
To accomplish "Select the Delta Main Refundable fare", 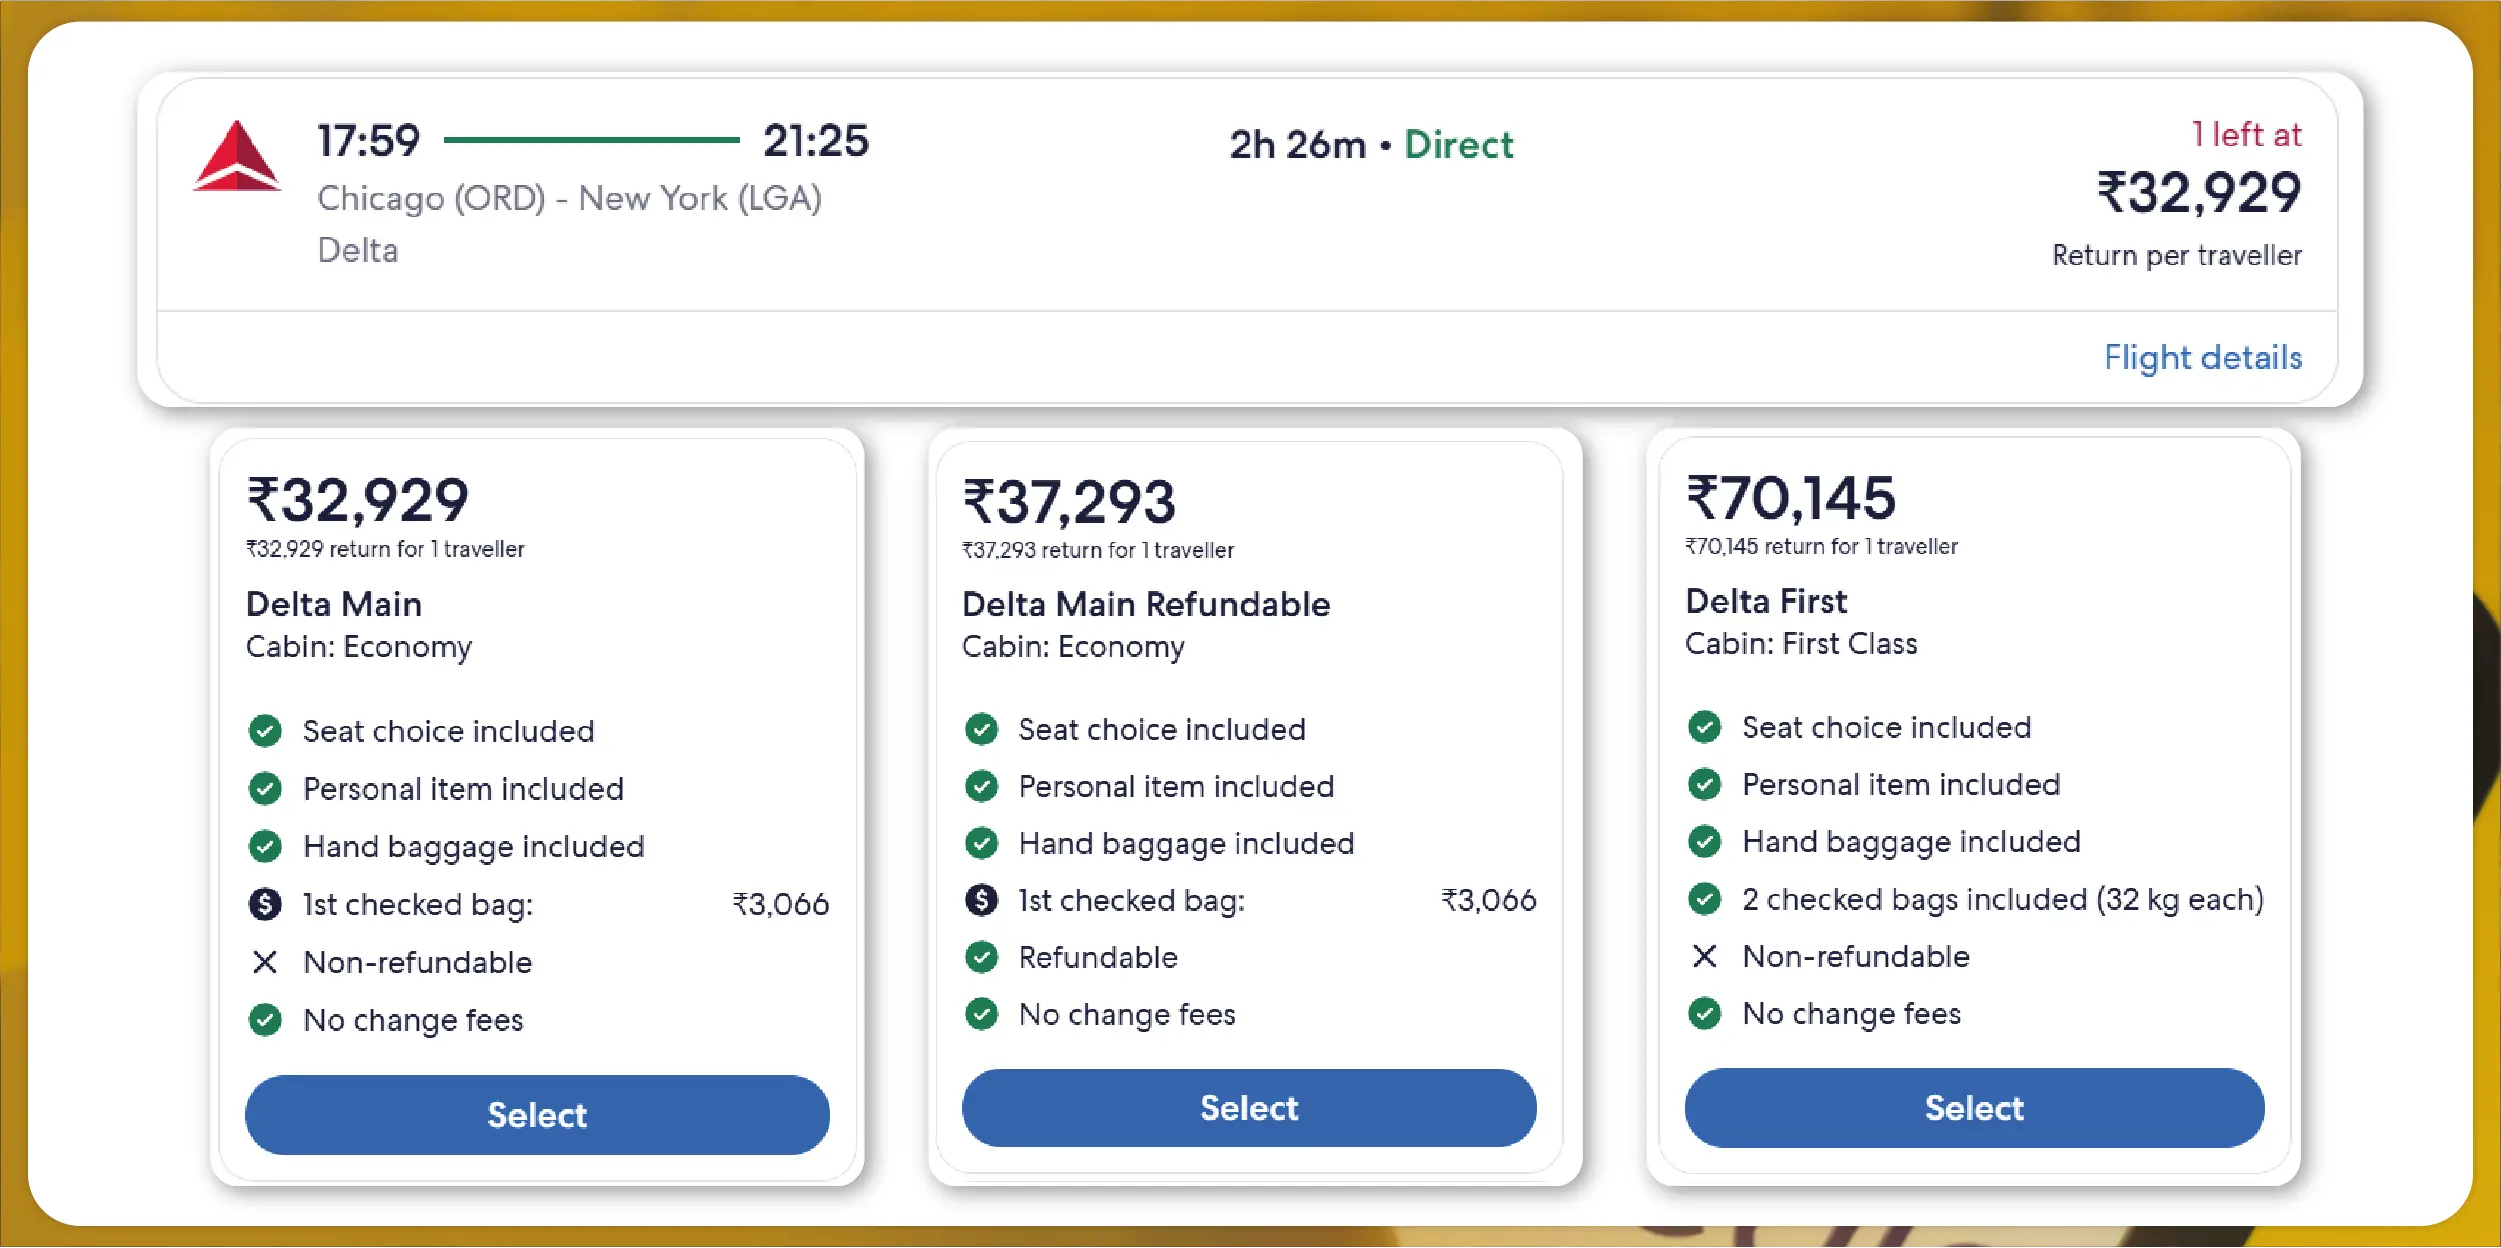I will [1248, 1108].
